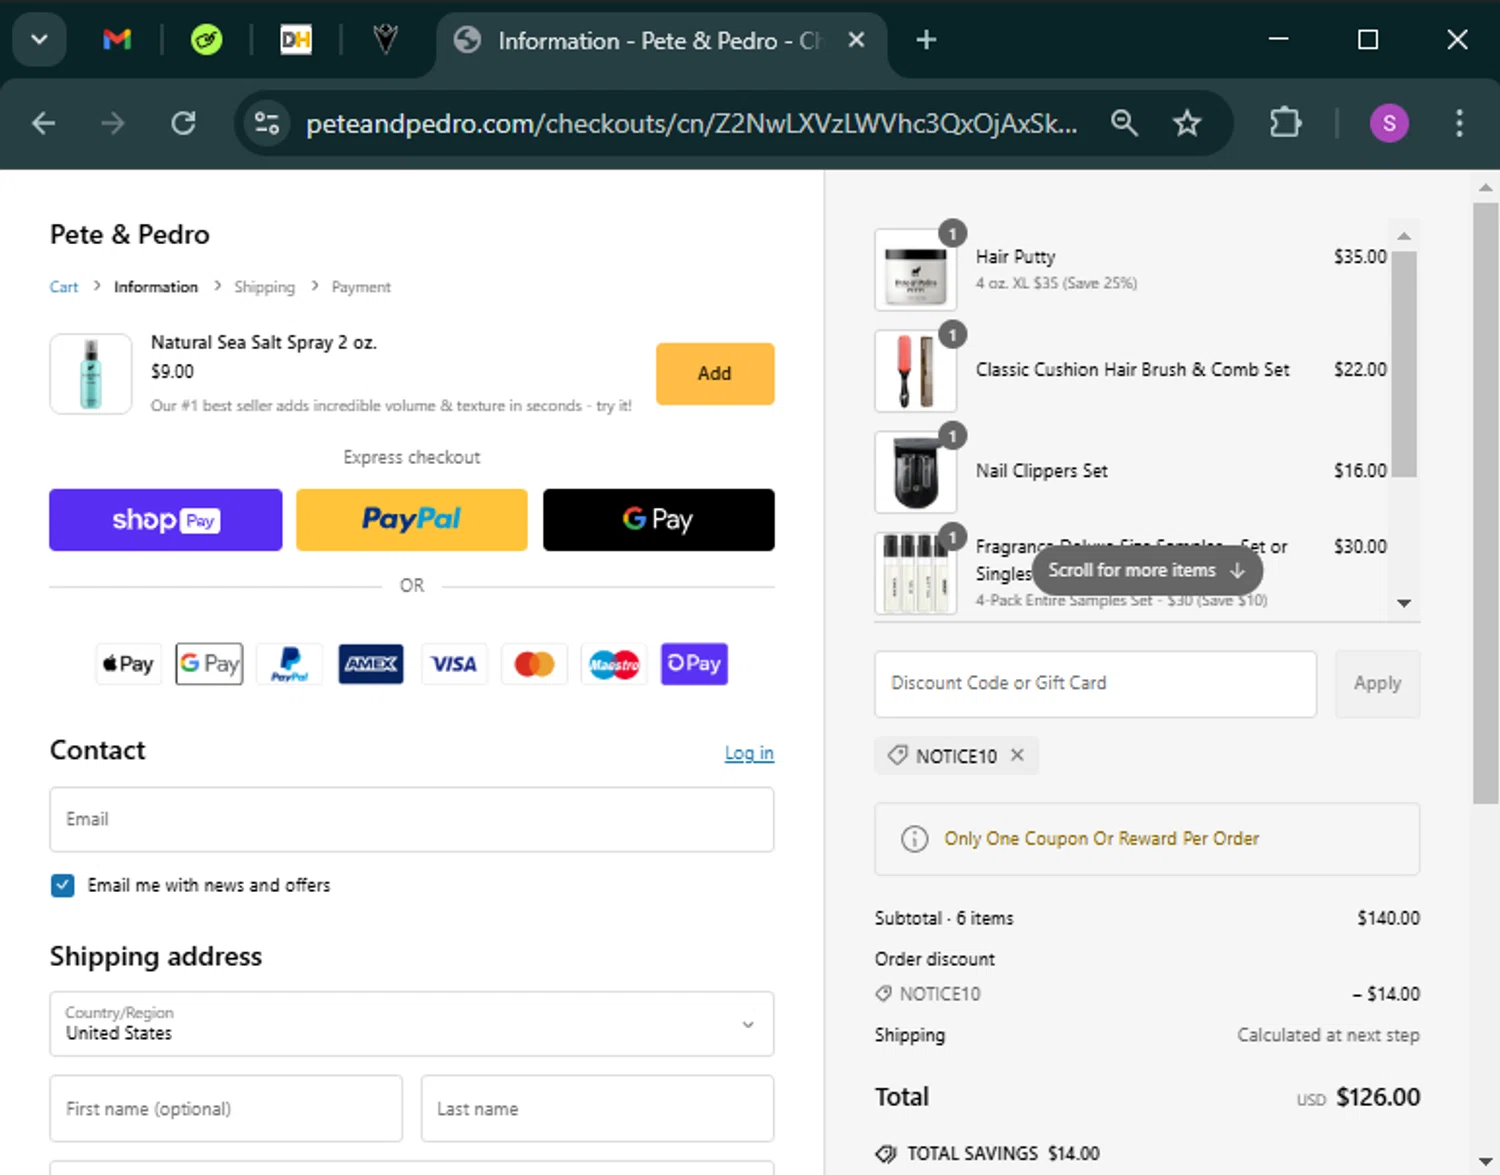
Task: Focus the Last name field
Action: (x=597, y=1108)
